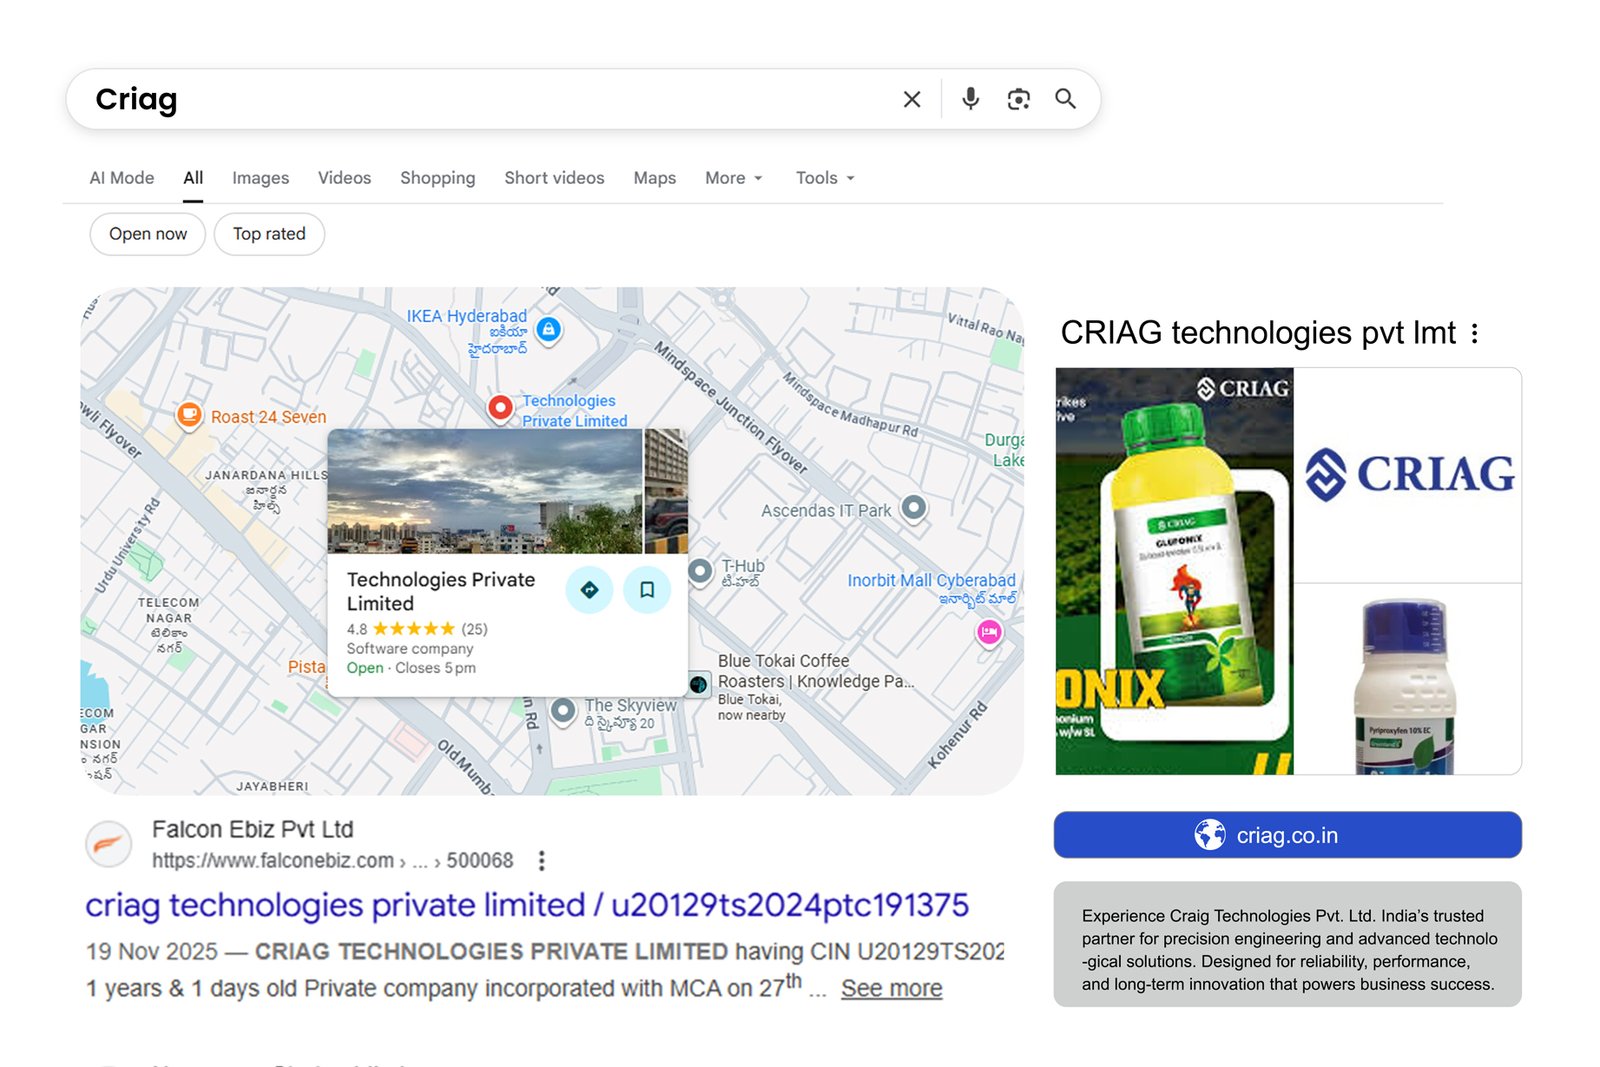
Task: Click the three-dot menu beside the Falcon Ebiz result
Action: (541, 860)
